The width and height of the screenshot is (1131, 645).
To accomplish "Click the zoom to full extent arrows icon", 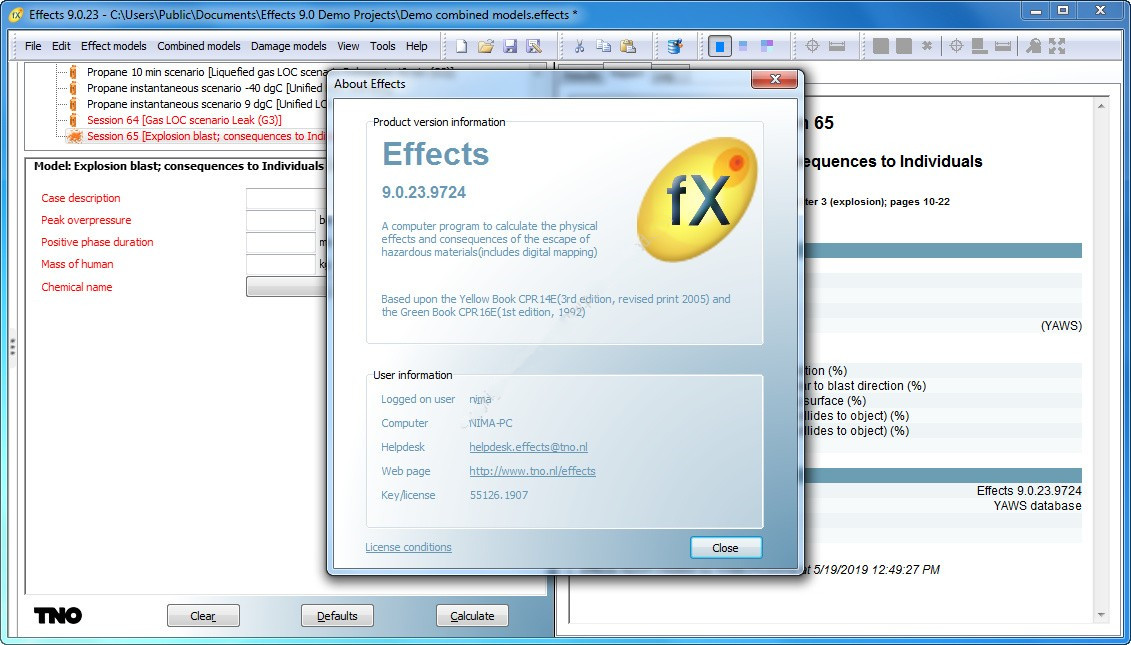I will coord(1057,46).
